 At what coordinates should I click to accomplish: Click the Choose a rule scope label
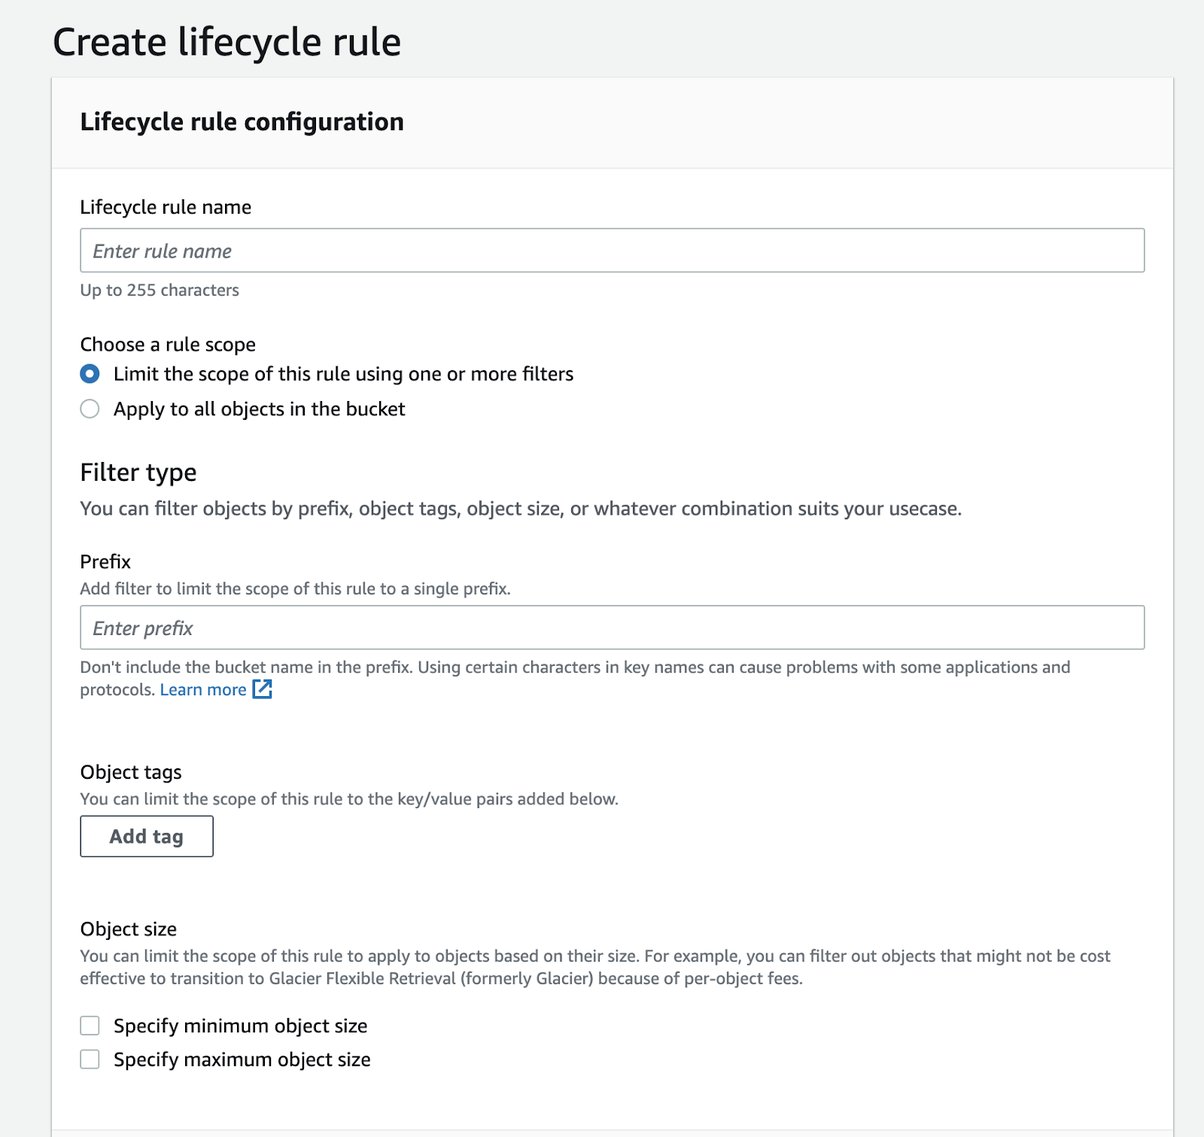(x=167, y=344)
